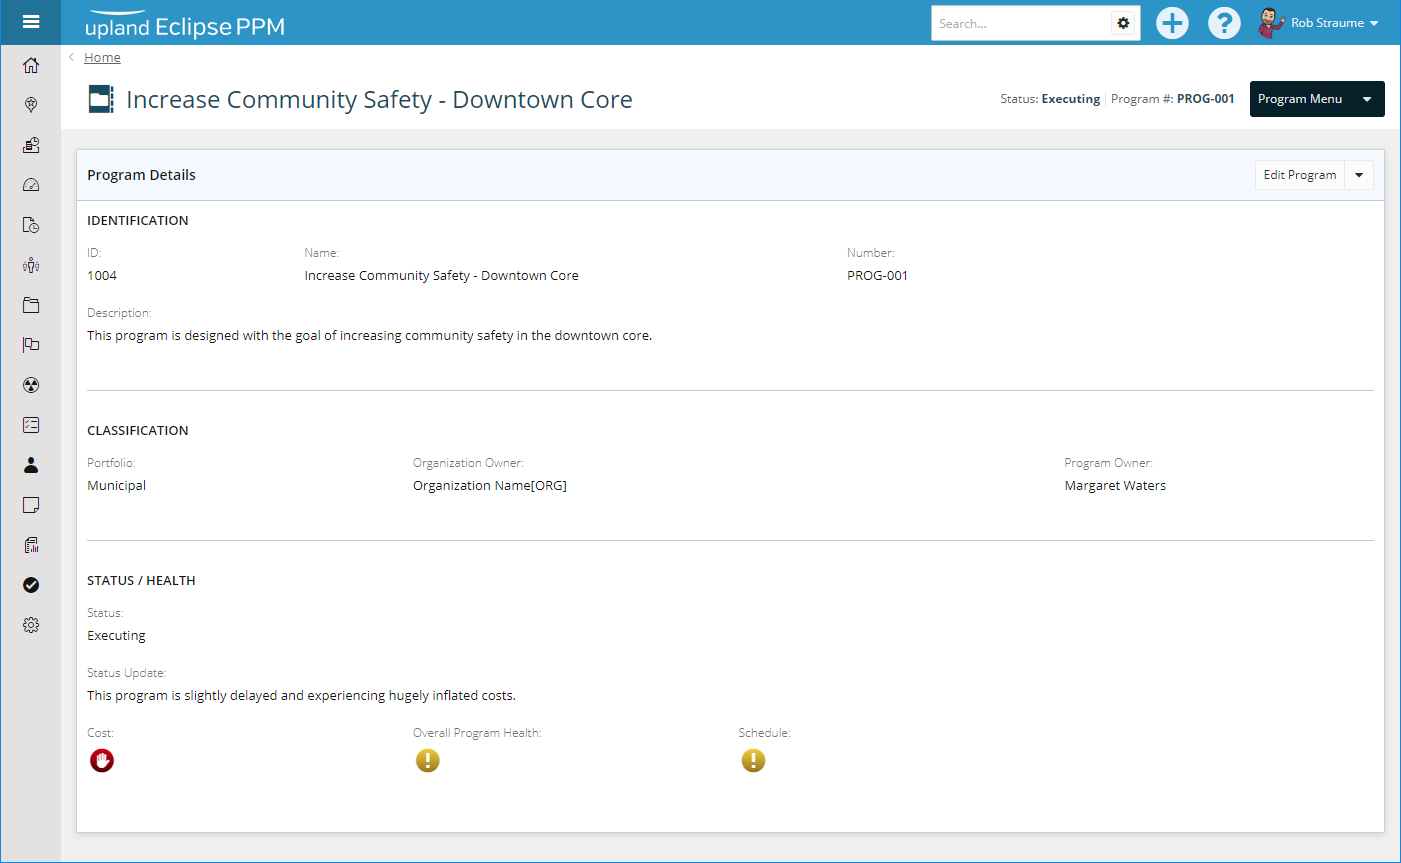Viewport: 1401px width, 863px height.
Task: Open the radiation risk icon in sidebar
Action: tap(31, 385)
